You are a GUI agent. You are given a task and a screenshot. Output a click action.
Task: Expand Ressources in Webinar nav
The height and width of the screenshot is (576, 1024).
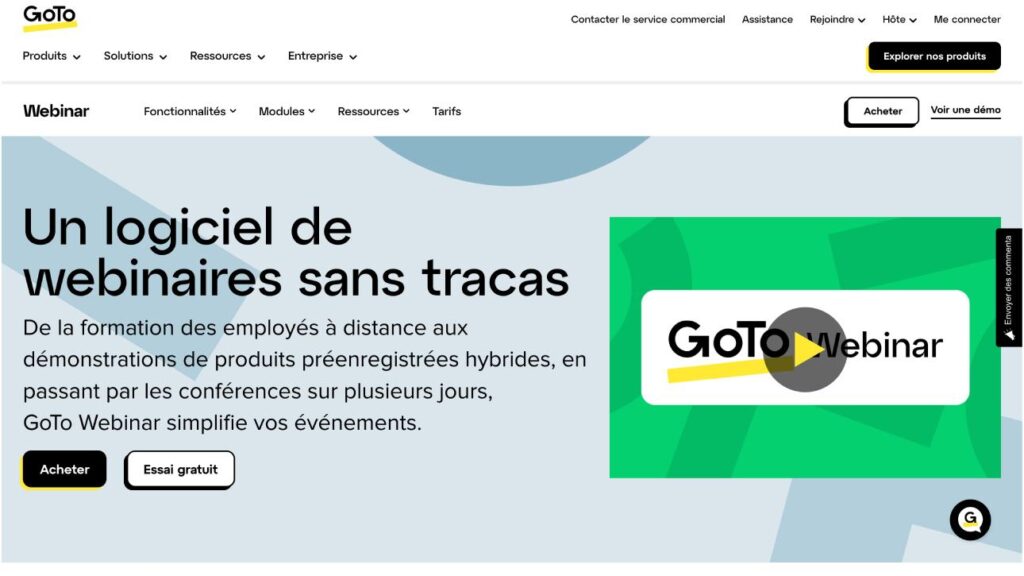pyautogui.click(x=374, y=111)
